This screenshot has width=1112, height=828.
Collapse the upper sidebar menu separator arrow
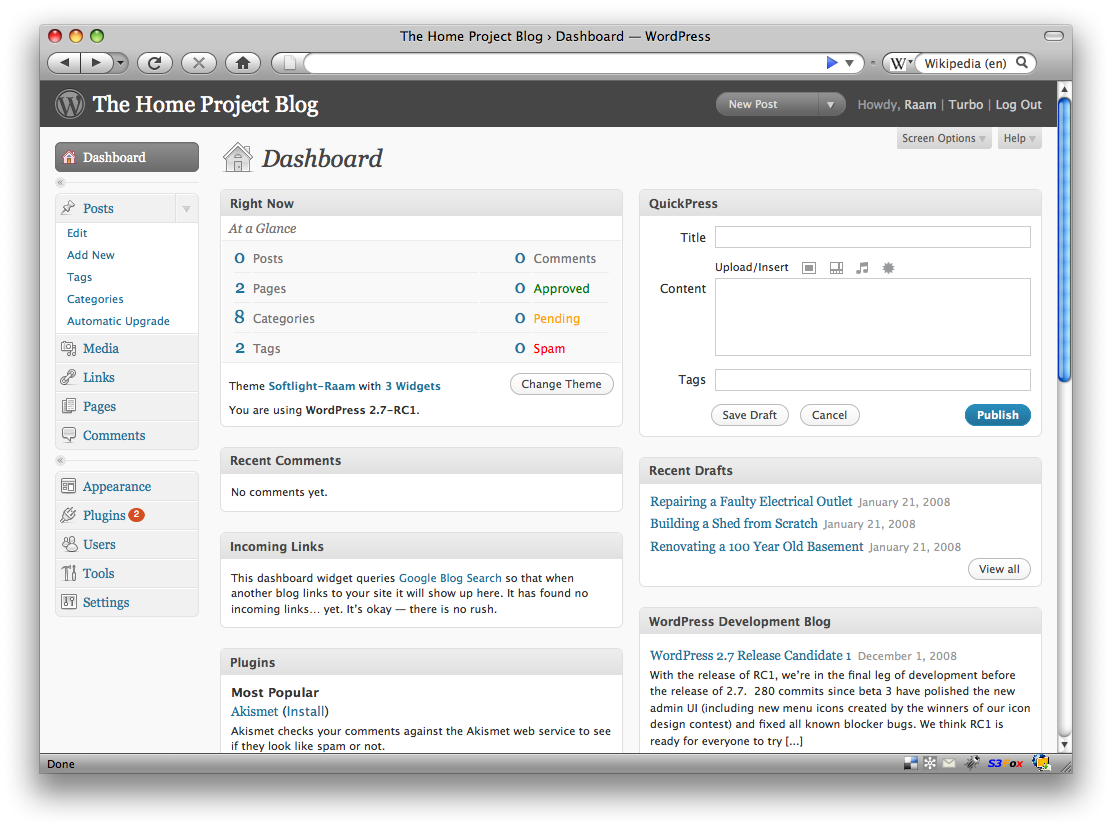pyautogui.click(x=60, y=183)
